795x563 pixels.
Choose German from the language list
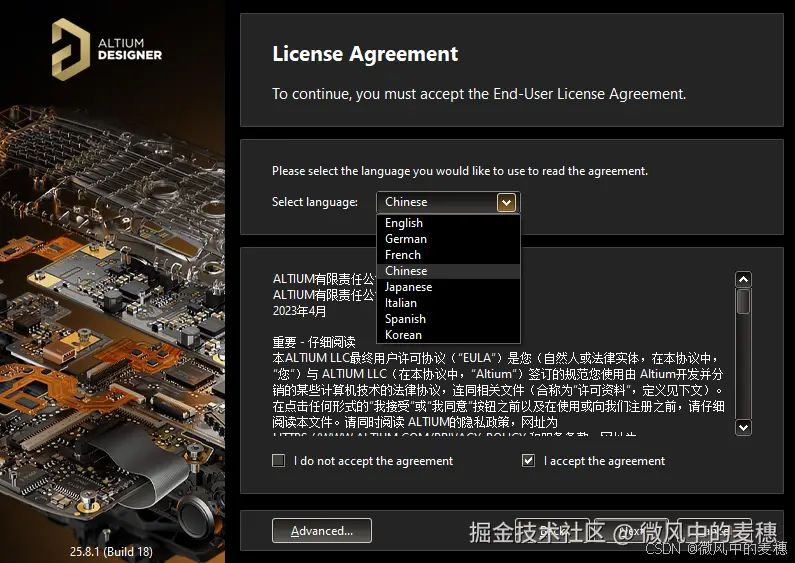448,239
